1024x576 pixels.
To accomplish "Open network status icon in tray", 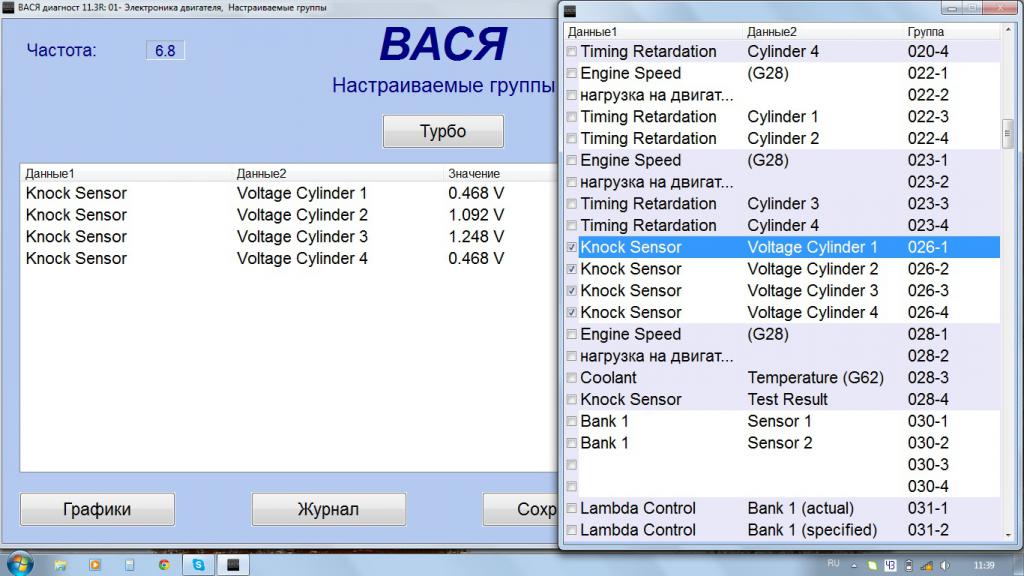I will pyautogui.click(x=927, y=566).
